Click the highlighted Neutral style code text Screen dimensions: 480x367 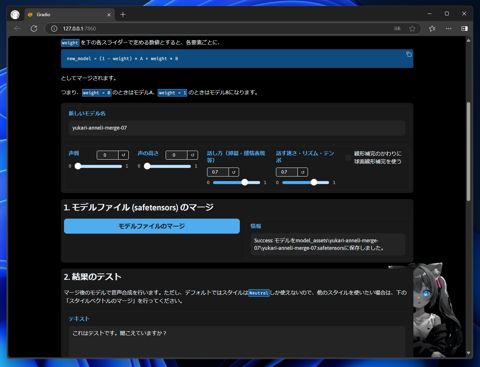(259, 293)
